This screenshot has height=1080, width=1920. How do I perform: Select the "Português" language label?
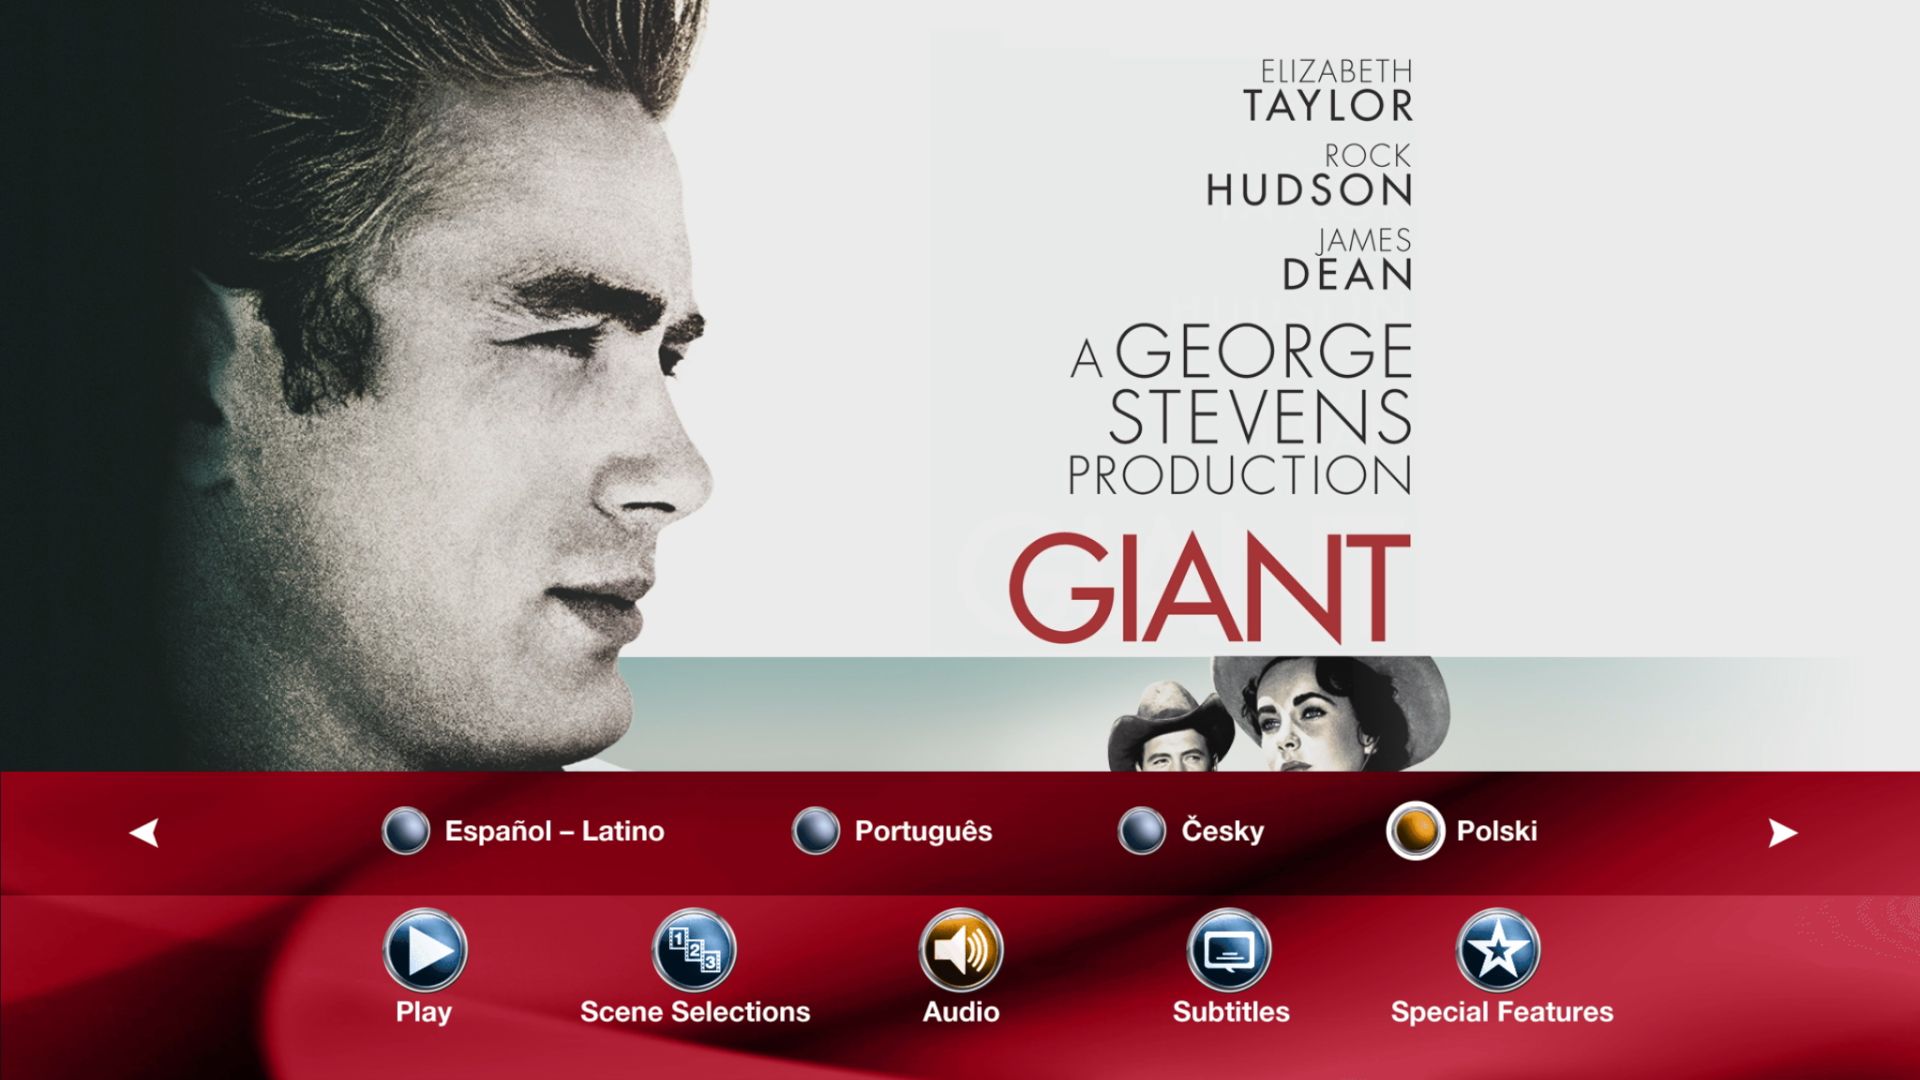click(x=923, y=832)
